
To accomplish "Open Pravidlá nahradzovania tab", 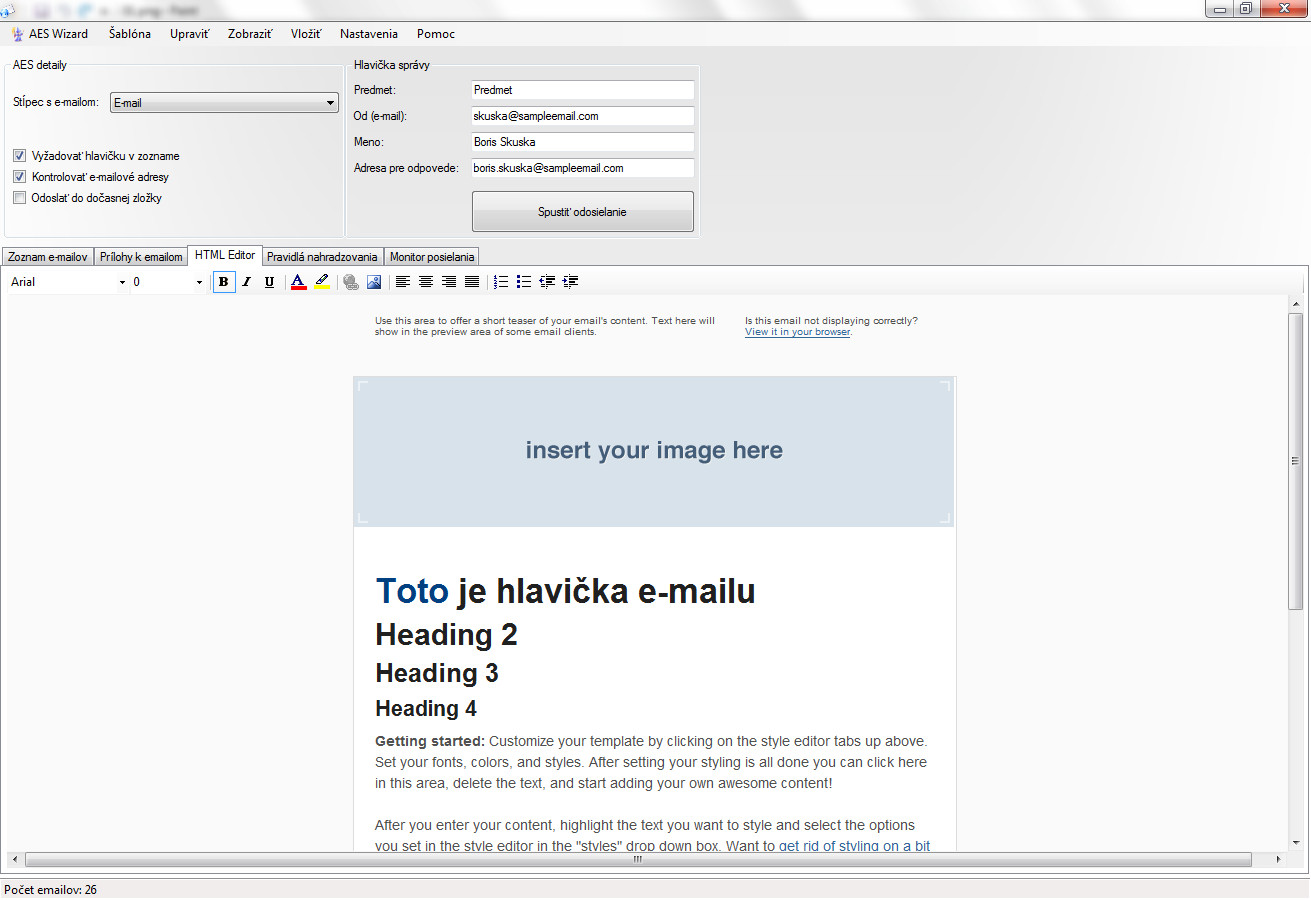I will pyautogui.click(x=322, y=257).
